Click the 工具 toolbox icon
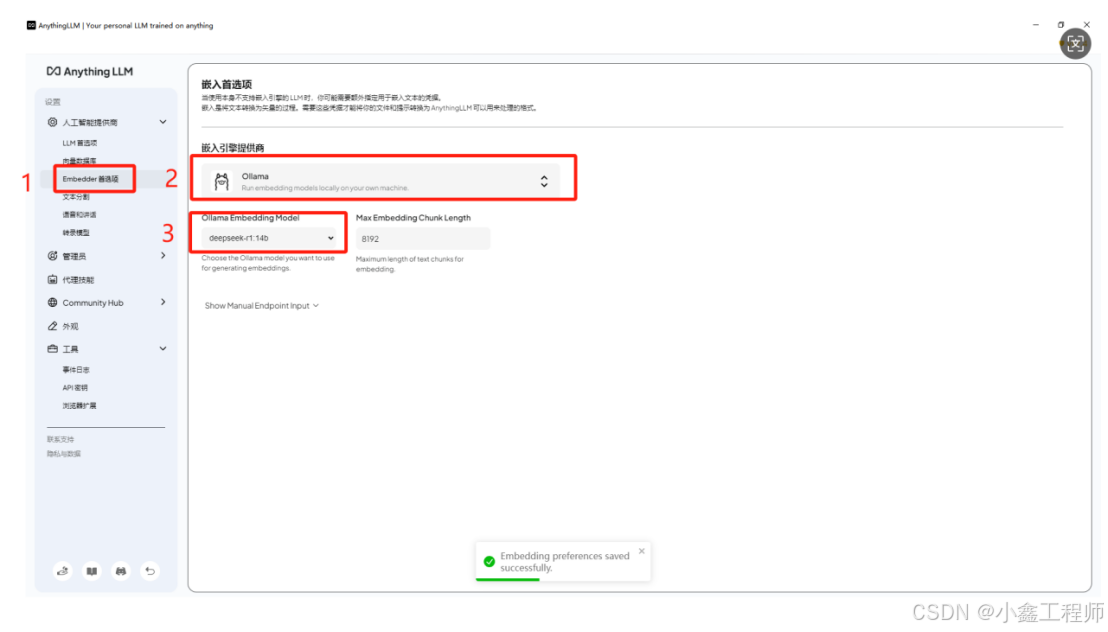 [52, 349]
